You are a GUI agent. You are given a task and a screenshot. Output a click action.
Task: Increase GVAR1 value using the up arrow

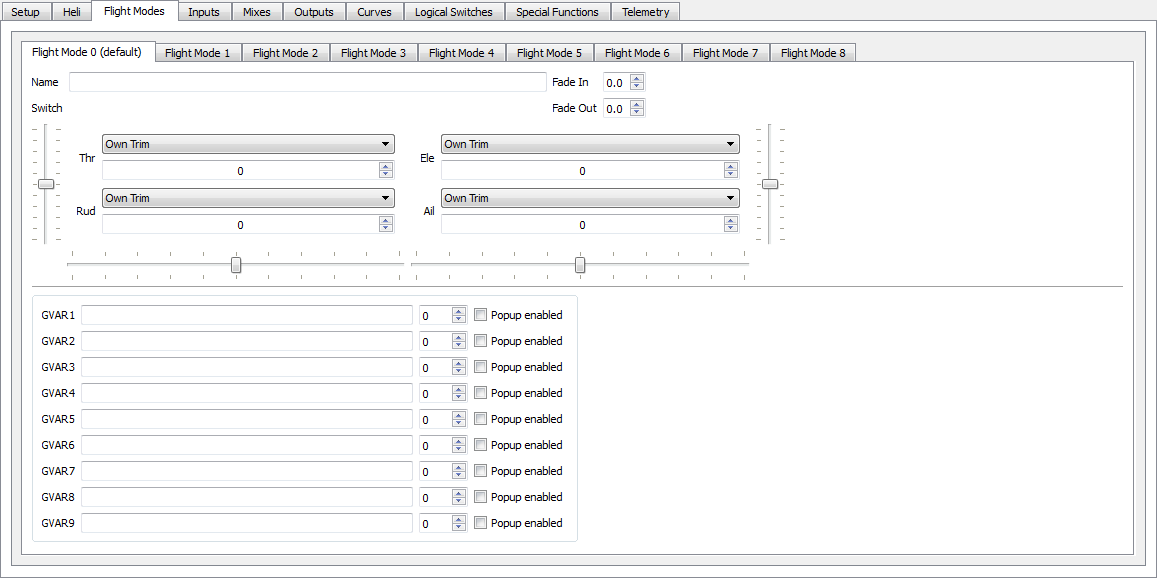pos(459,311)
